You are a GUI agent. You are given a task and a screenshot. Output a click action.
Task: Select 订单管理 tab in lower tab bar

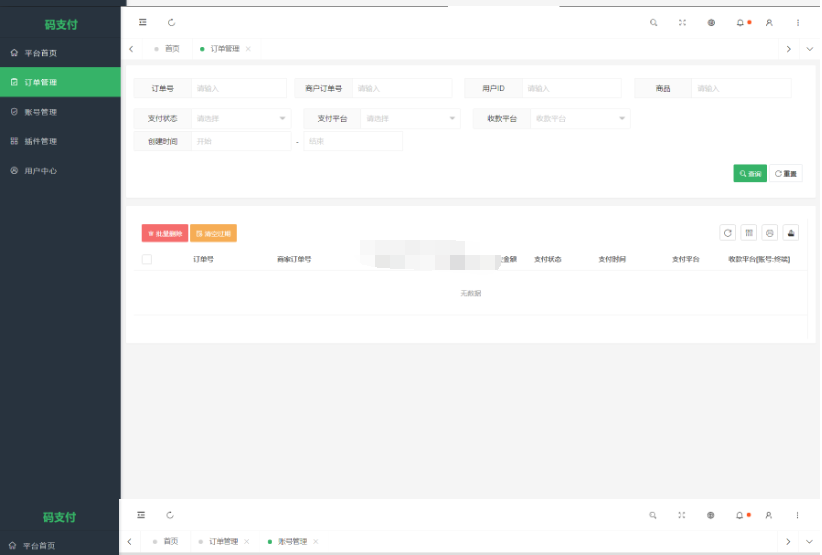coord(223,541)
